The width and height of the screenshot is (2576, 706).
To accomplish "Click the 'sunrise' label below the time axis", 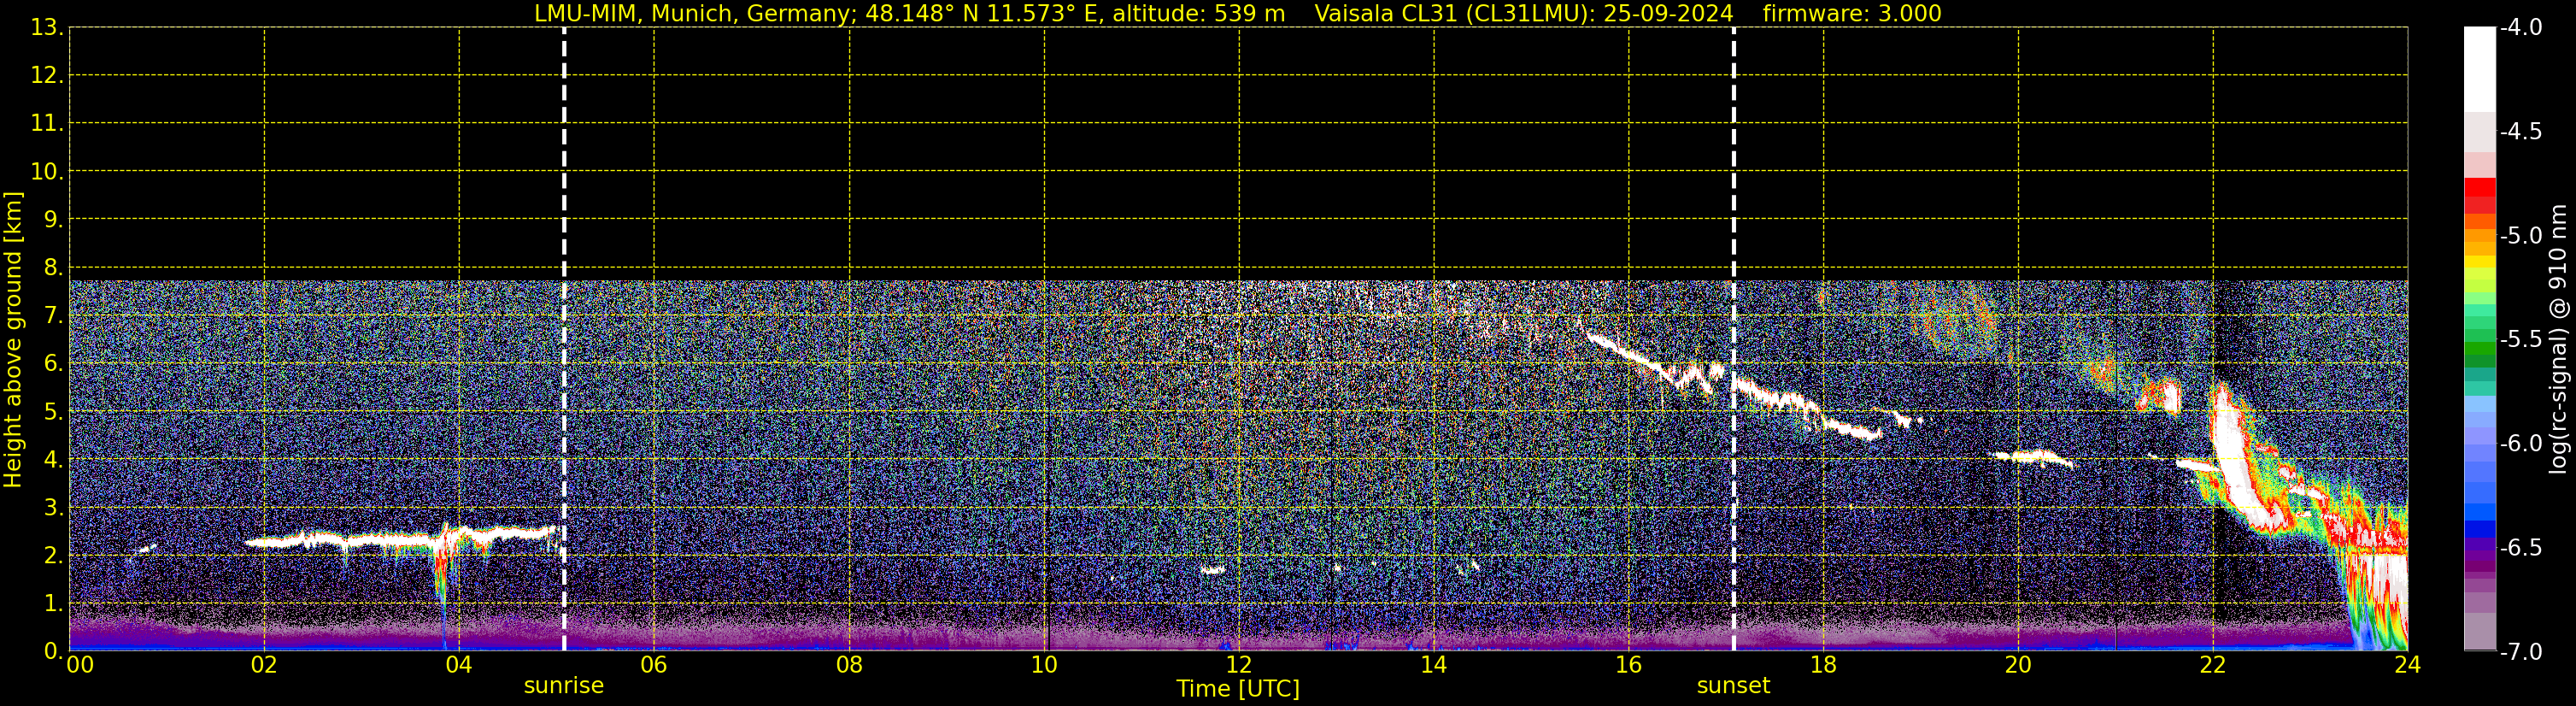I will click(x=564, y=686).
